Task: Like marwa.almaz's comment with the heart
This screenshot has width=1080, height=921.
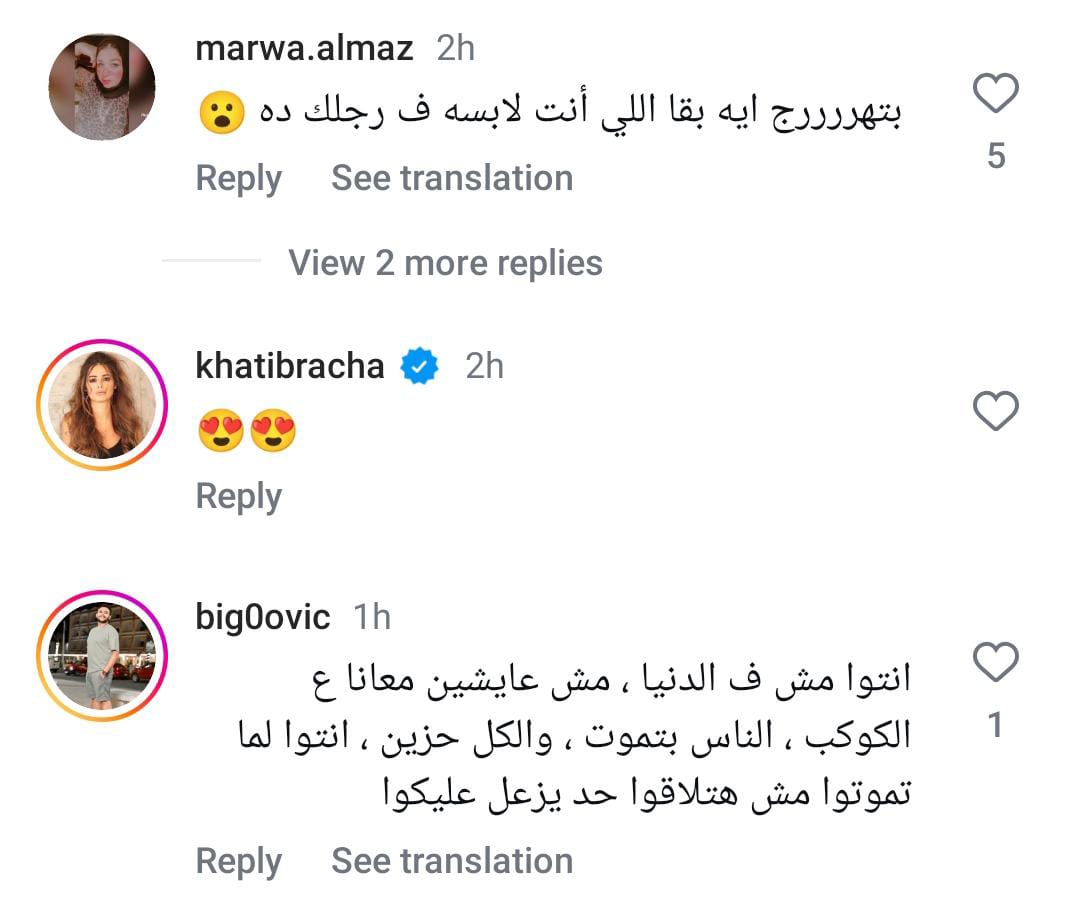Action: click(995, 95)
